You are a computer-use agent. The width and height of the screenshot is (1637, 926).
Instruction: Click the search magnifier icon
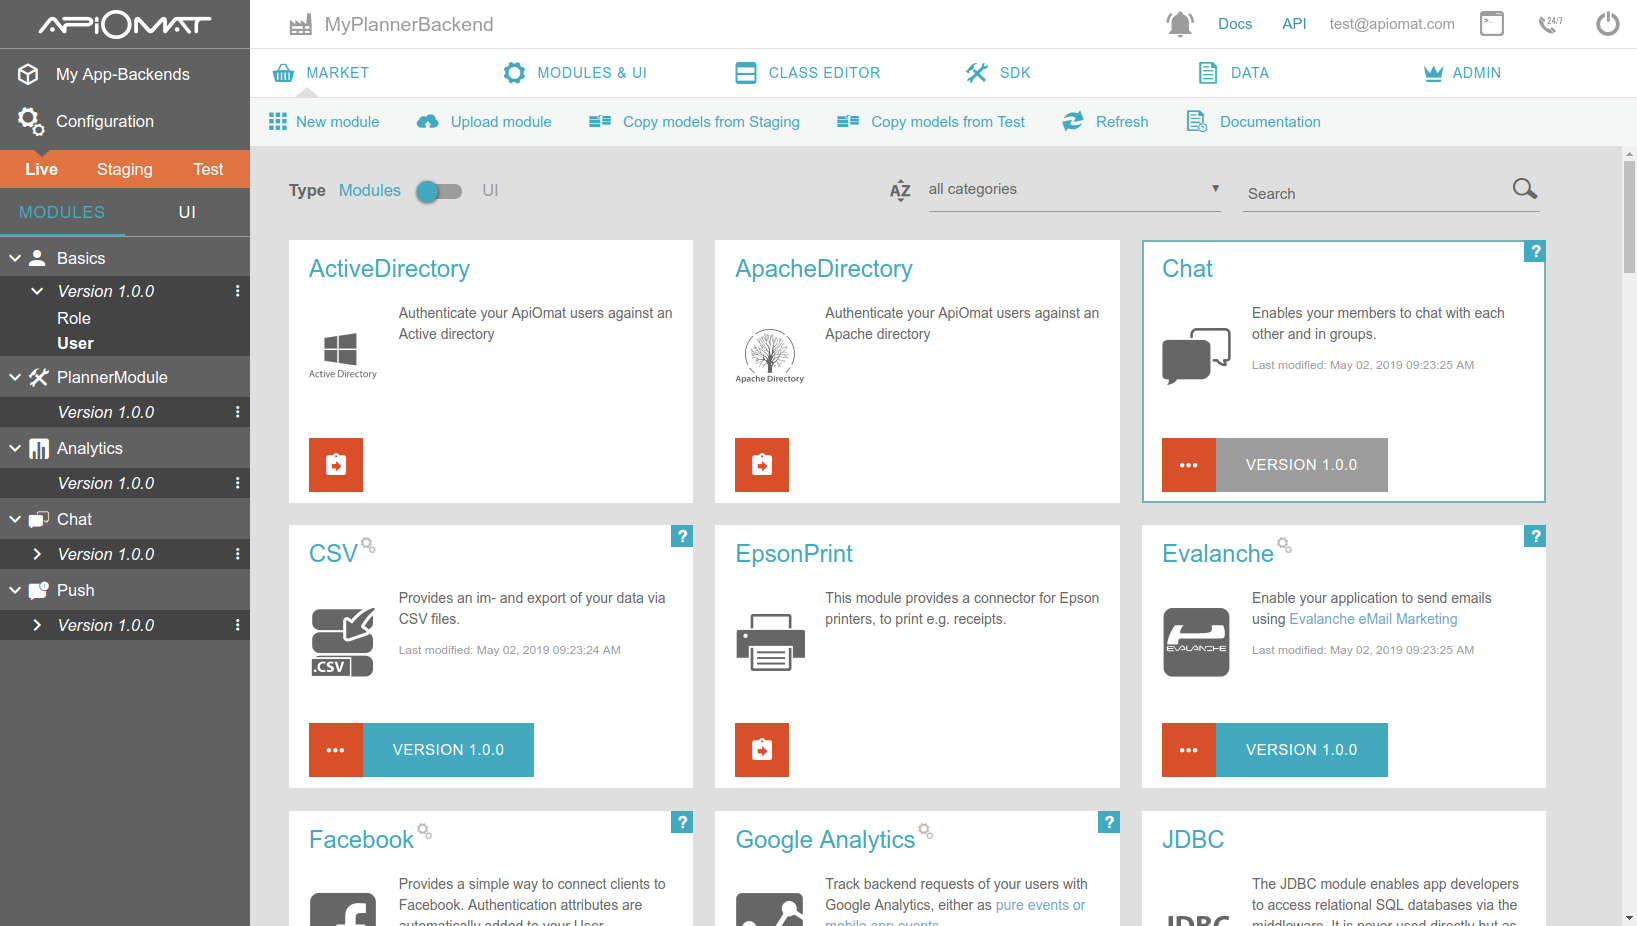(1525, 188)
